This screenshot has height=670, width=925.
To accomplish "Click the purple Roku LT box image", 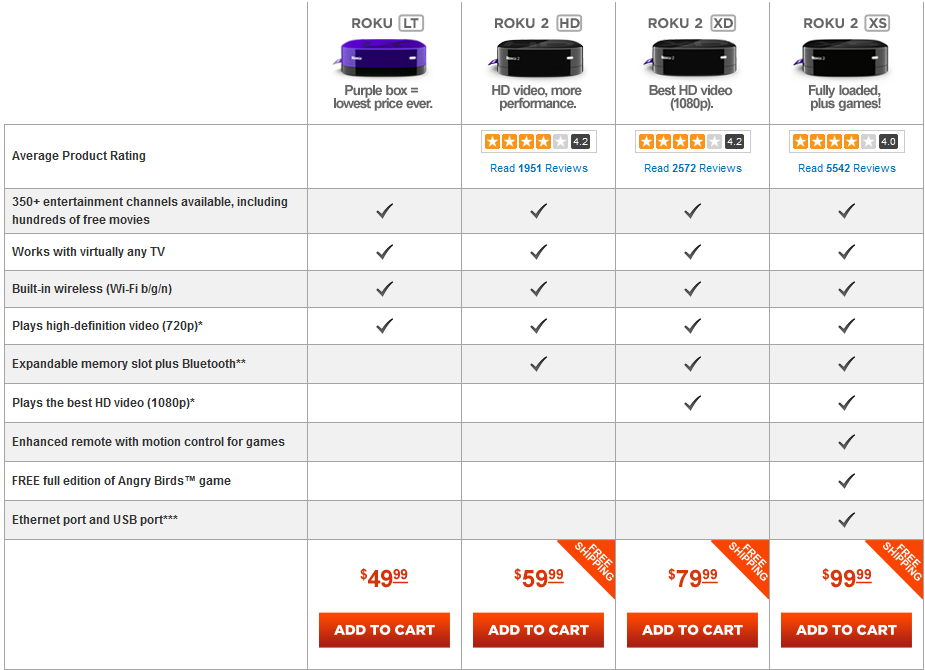I will tap(382, 58).
